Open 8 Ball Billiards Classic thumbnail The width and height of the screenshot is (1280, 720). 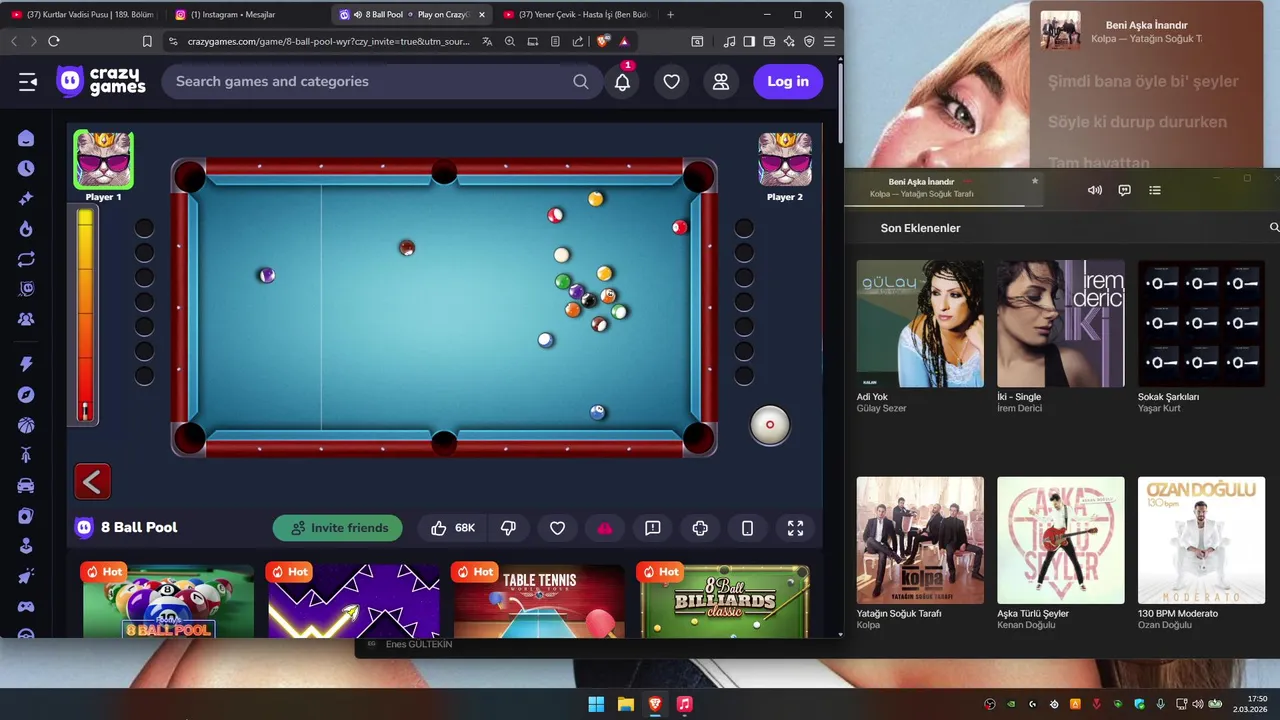tap(725, 600)
